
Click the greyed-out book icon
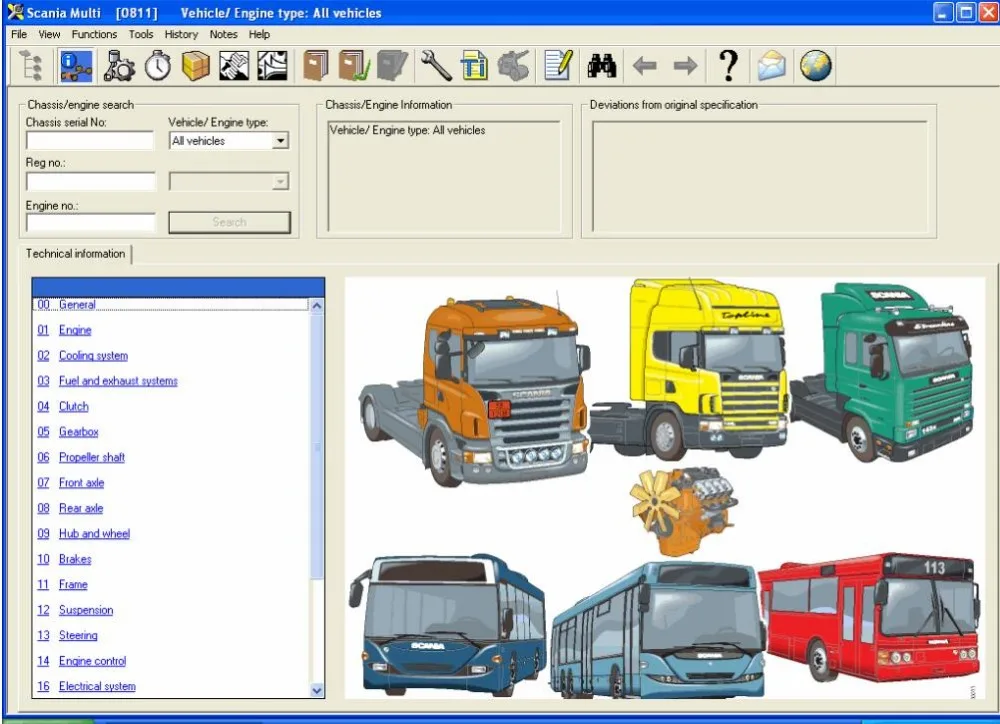[x=392, y=66]
